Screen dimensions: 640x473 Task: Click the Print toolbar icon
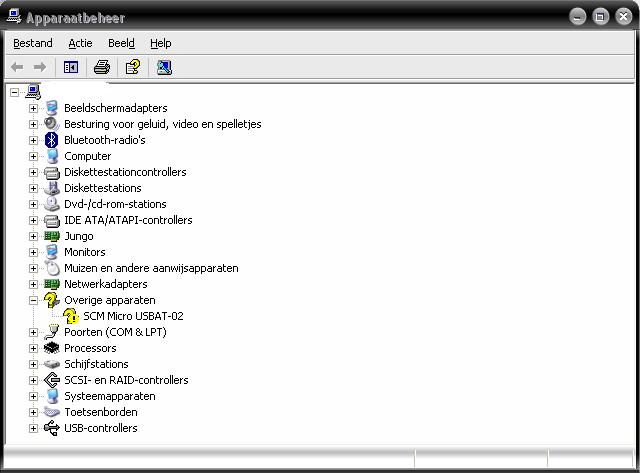click(x=102, y=67)
